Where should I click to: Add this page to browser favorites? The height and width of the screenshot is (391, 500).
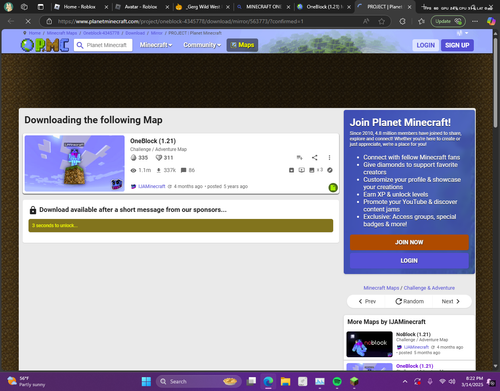click(382, 21)
